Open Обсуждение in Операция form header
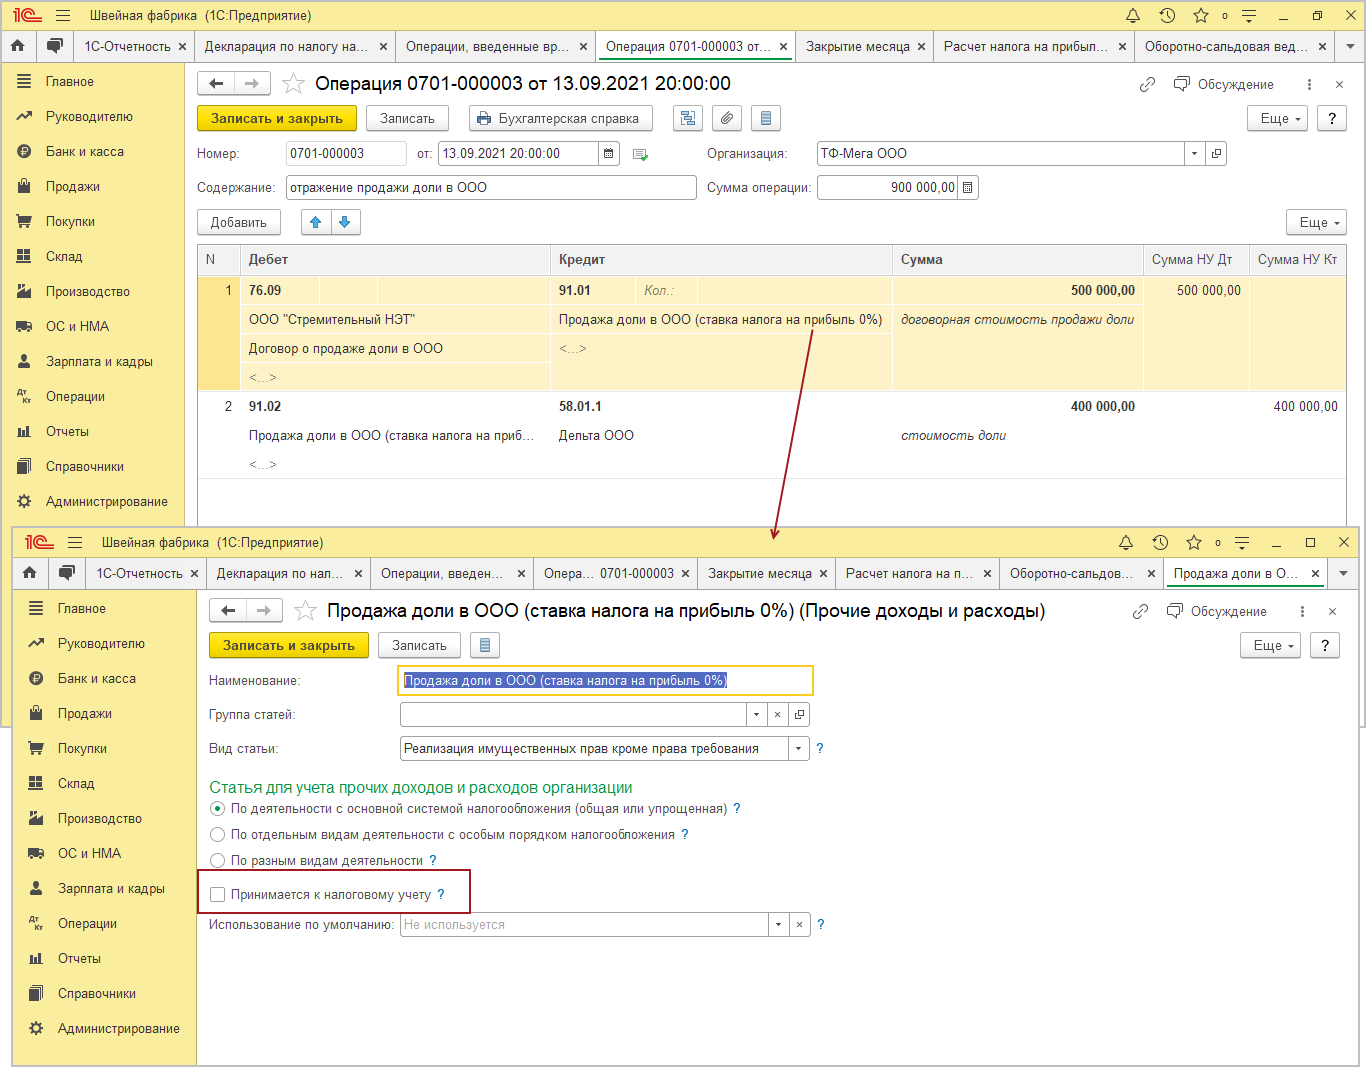The height and width of the screenshot is (1082, 1366). pyautogui.click(x=1224, y=85)
